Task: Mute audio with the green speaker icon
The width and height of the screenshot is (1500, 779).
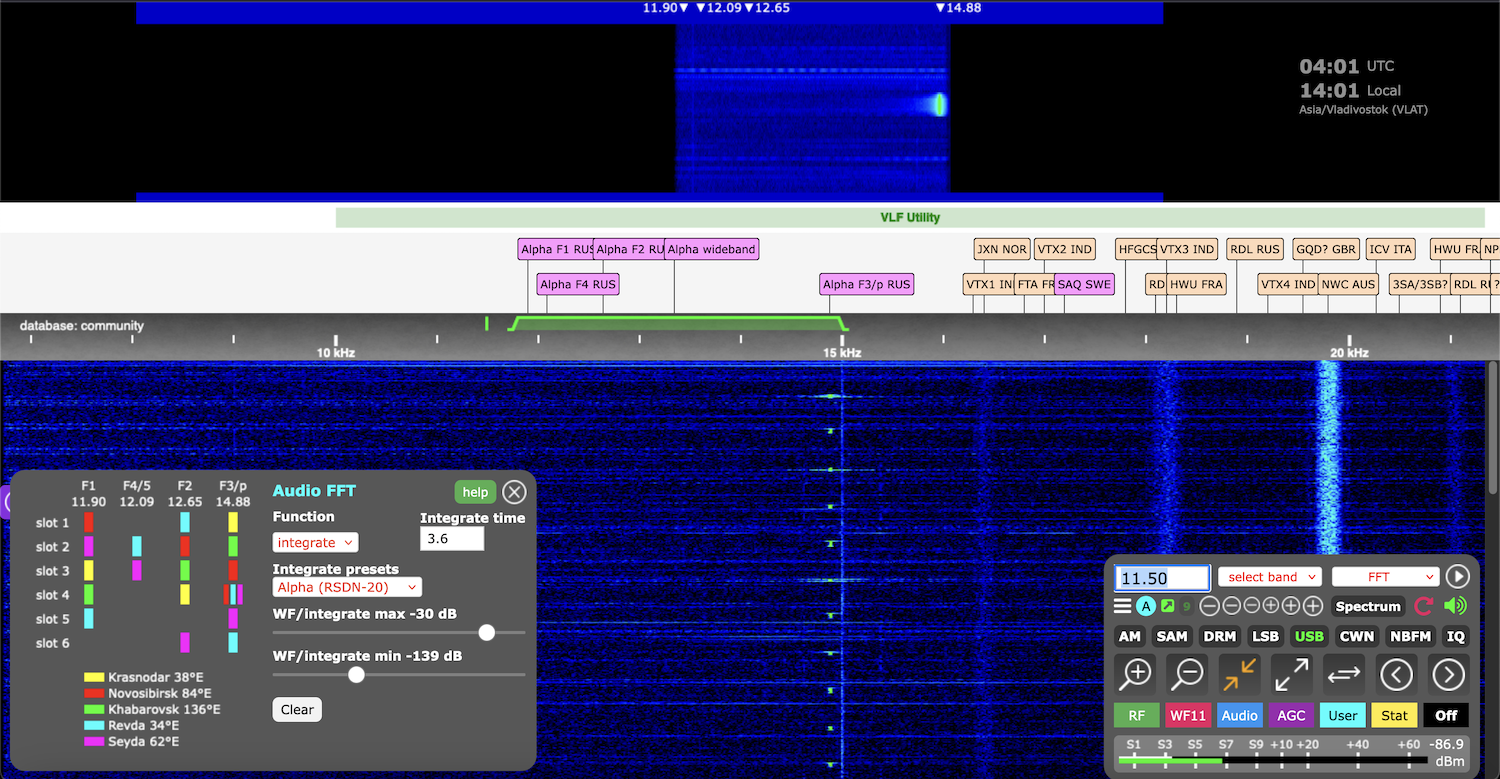Action: click(x=1455, y=606)
